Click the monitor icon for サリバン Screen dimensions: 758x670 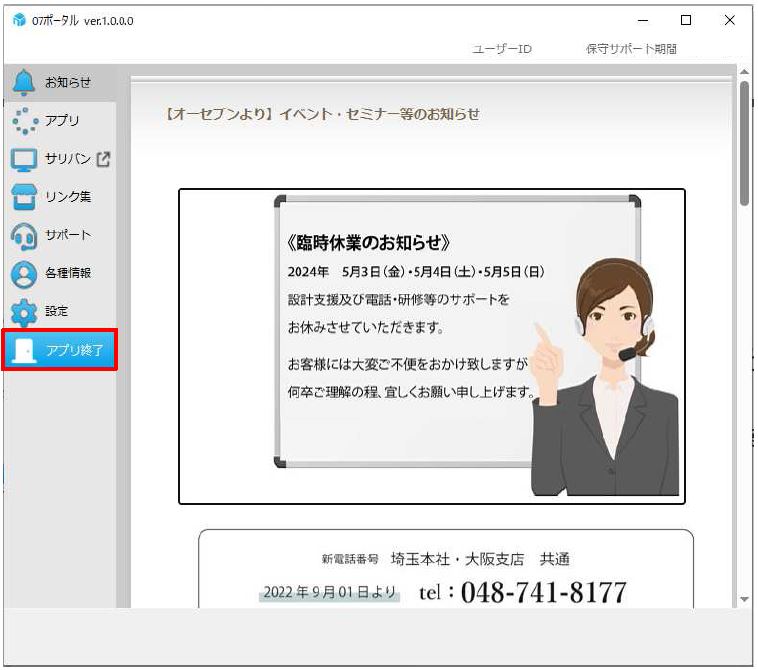[x=24, y=160]
